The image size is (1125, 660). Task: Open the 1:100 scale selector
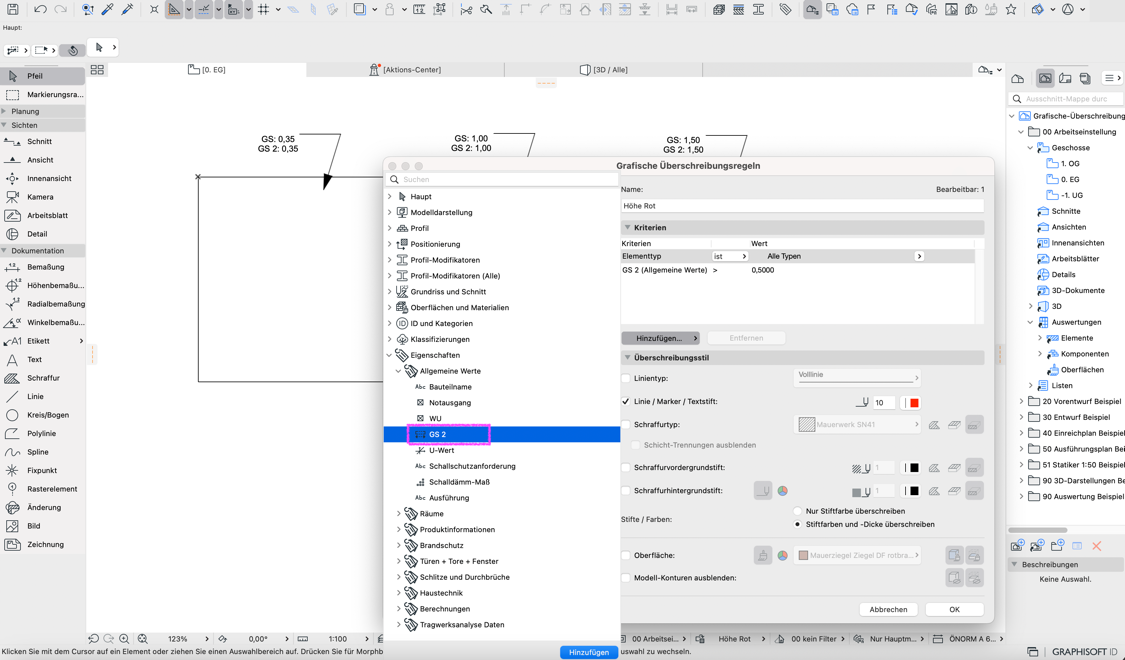[337, 638]
